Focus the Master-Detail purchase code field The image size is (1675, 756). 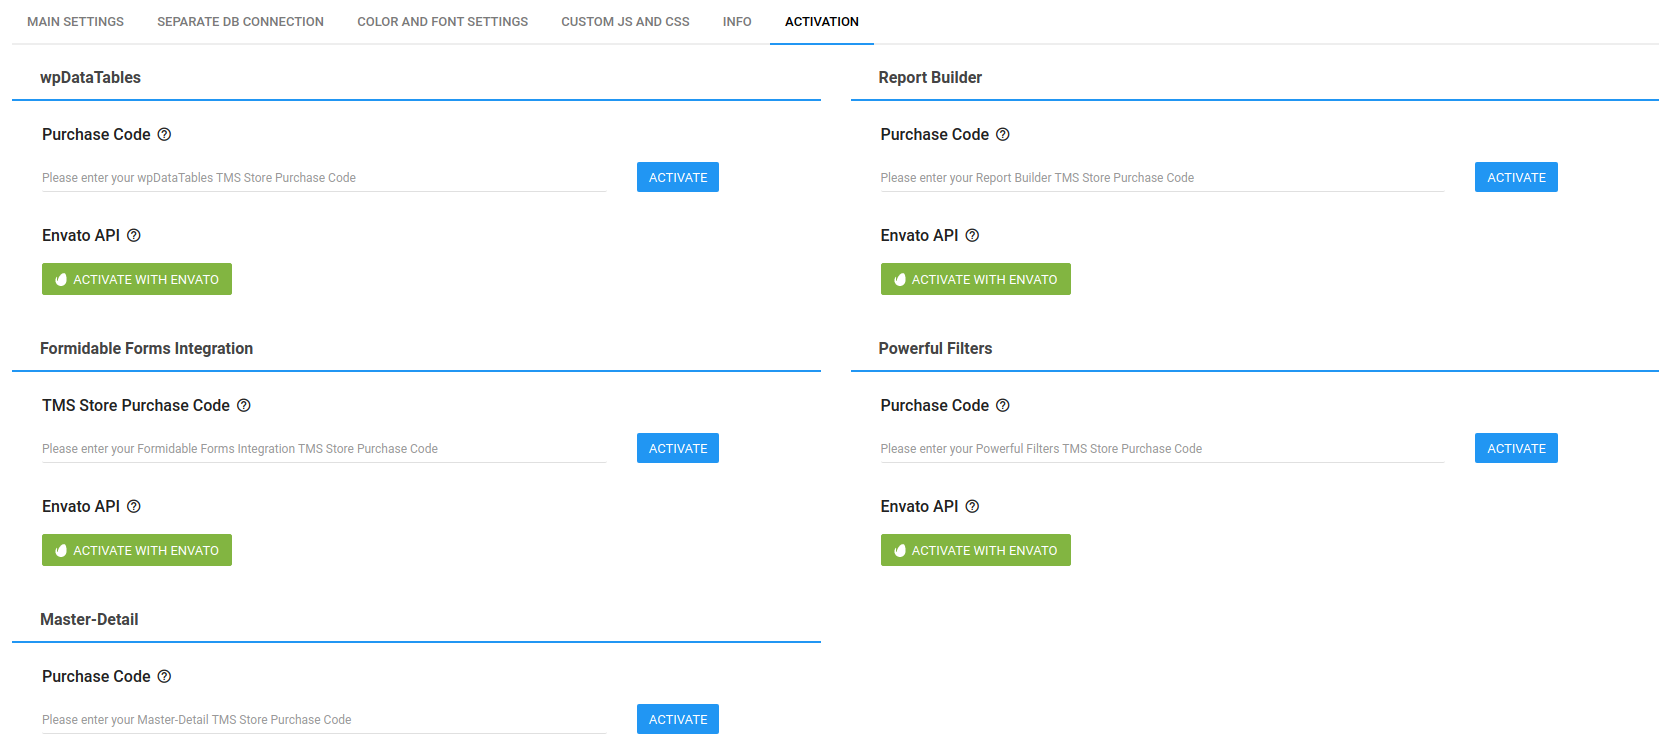coord(324,720)
